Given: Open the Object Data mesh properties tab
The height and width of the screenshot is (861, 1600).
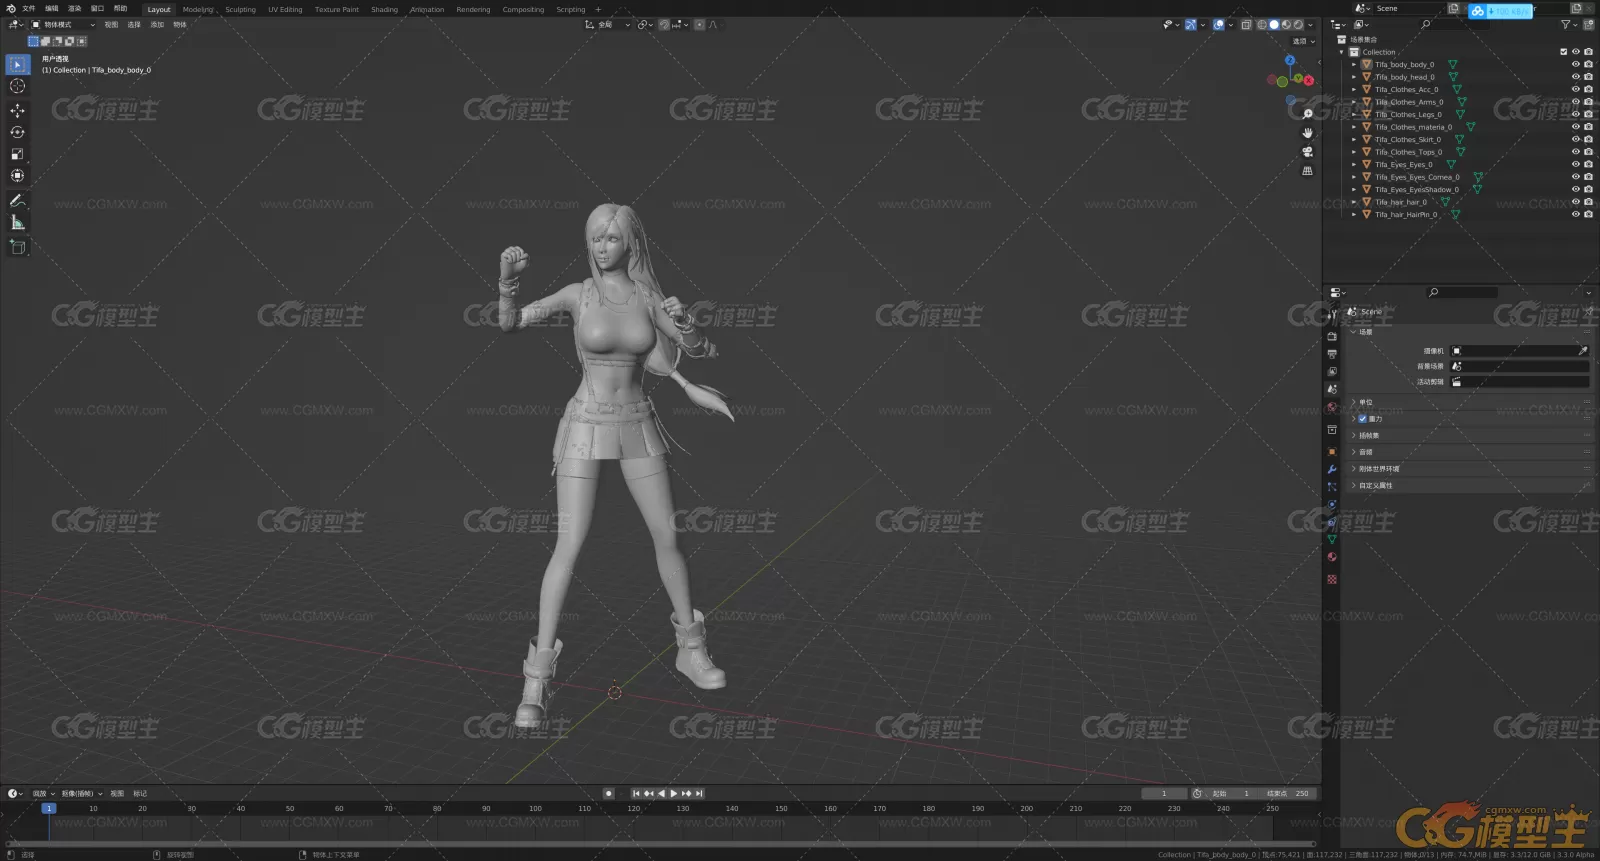Looking at the screenshot, I should pyautogui.click(x=1332, y=539).
